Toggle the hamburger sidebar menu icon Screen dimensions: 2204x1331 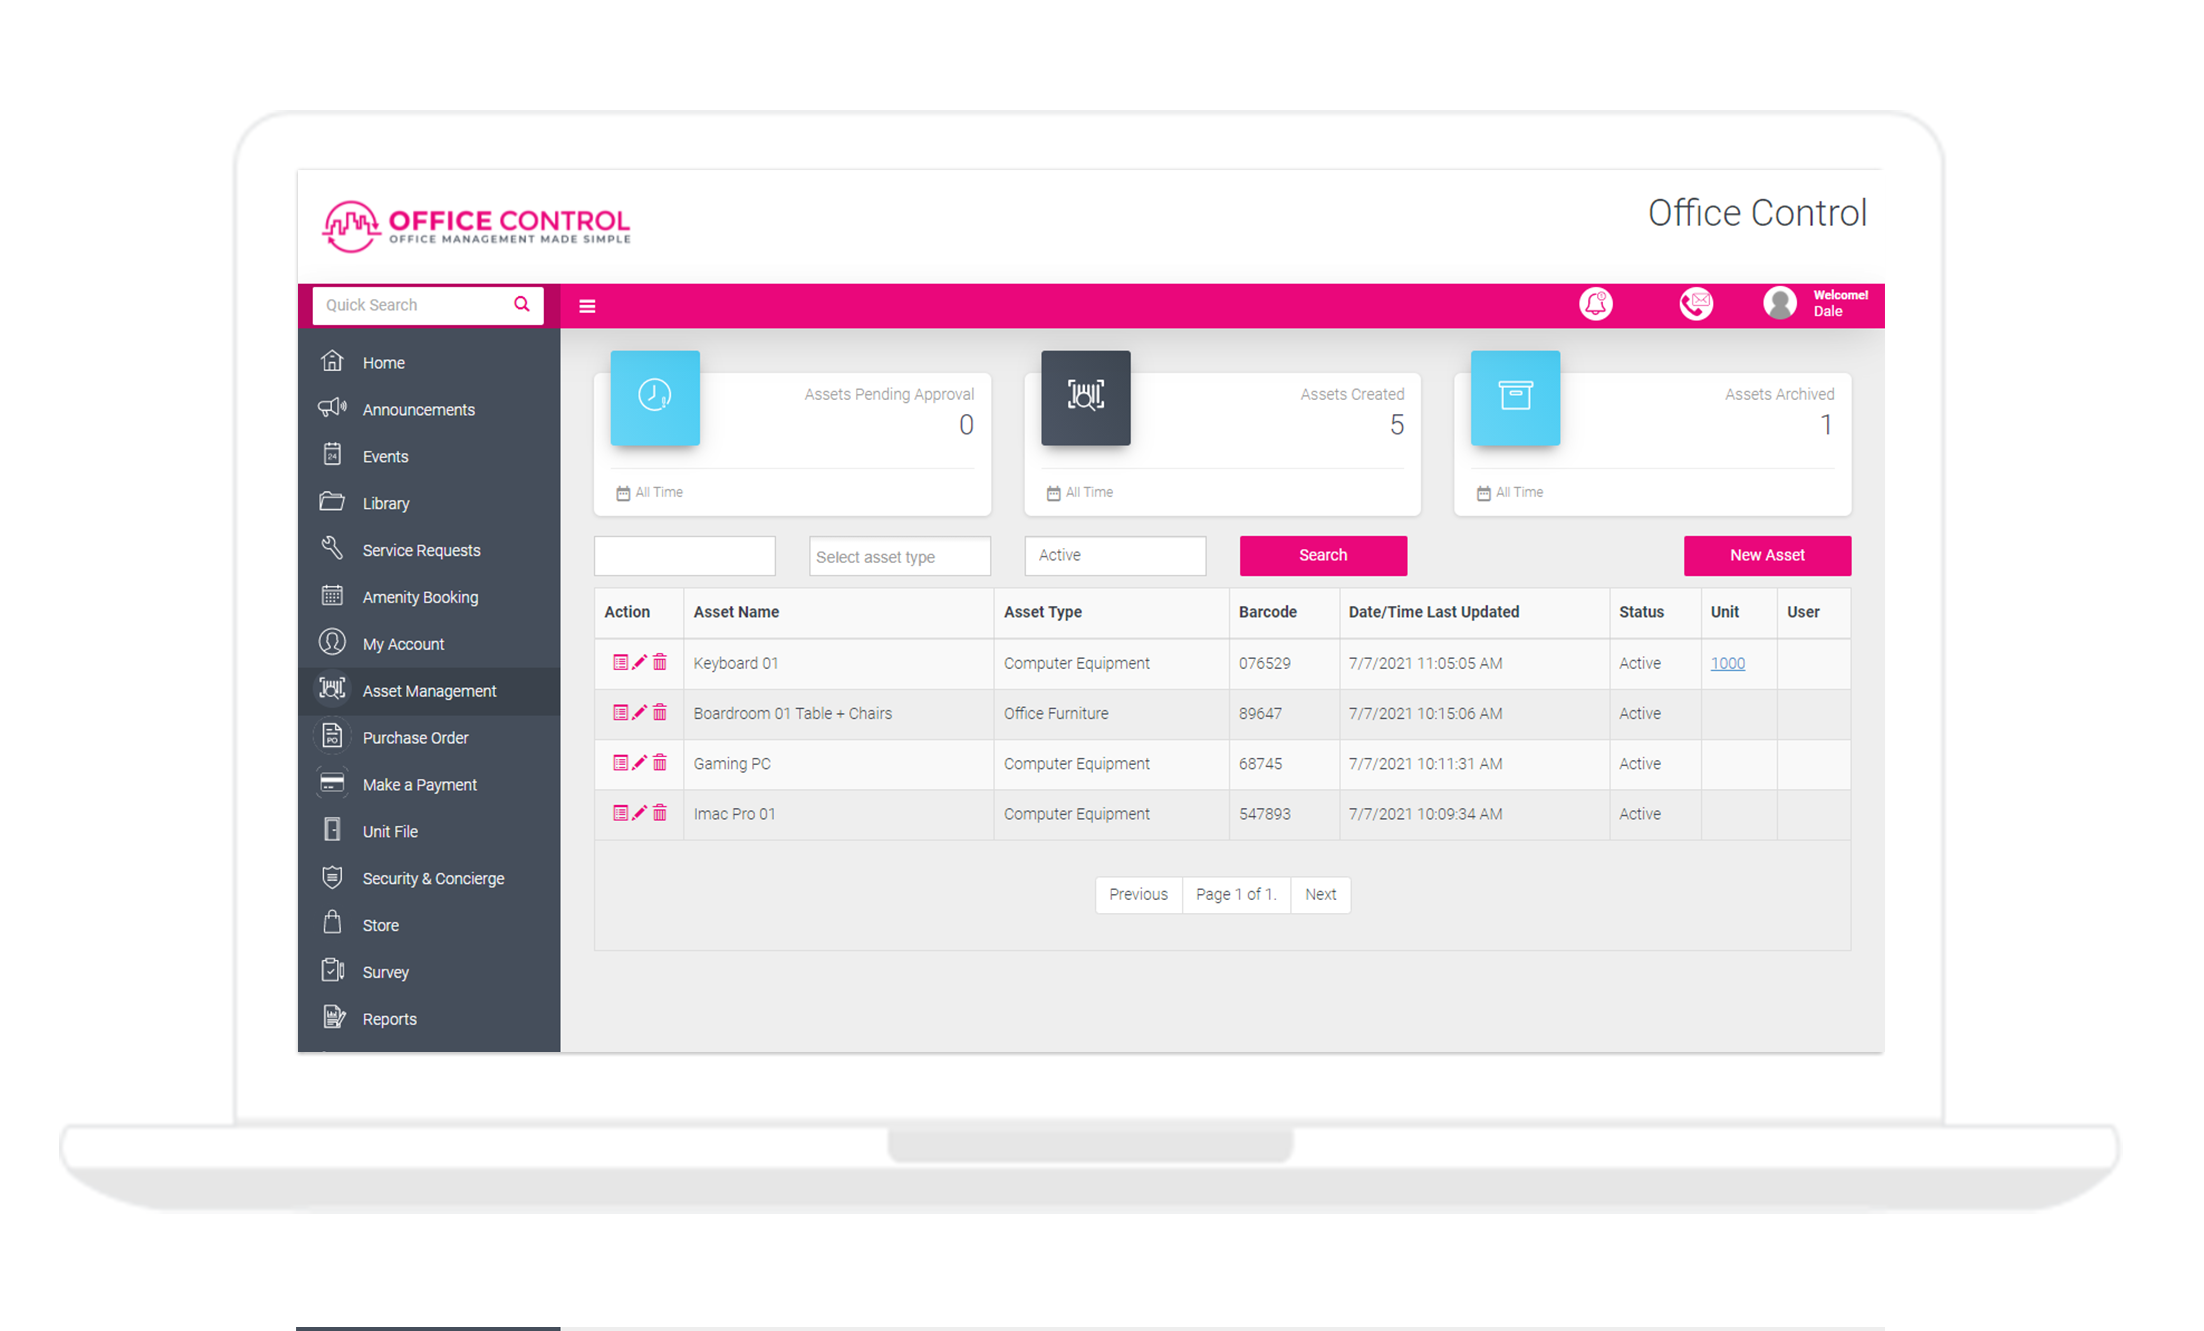[587, 306]
